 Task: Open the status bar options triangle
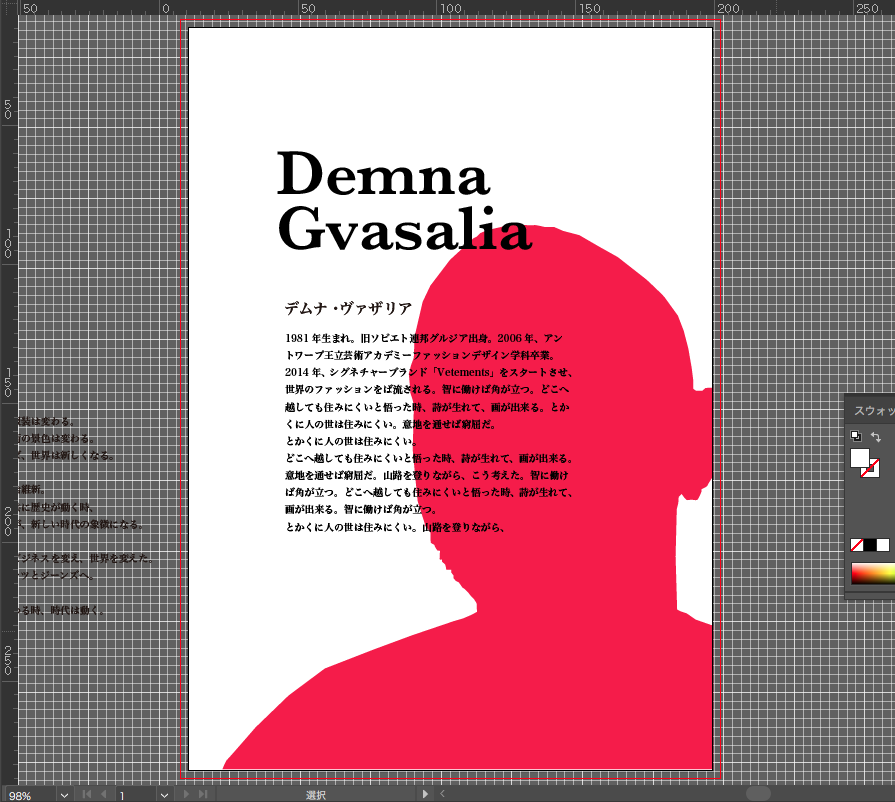(x=425, y=794)
